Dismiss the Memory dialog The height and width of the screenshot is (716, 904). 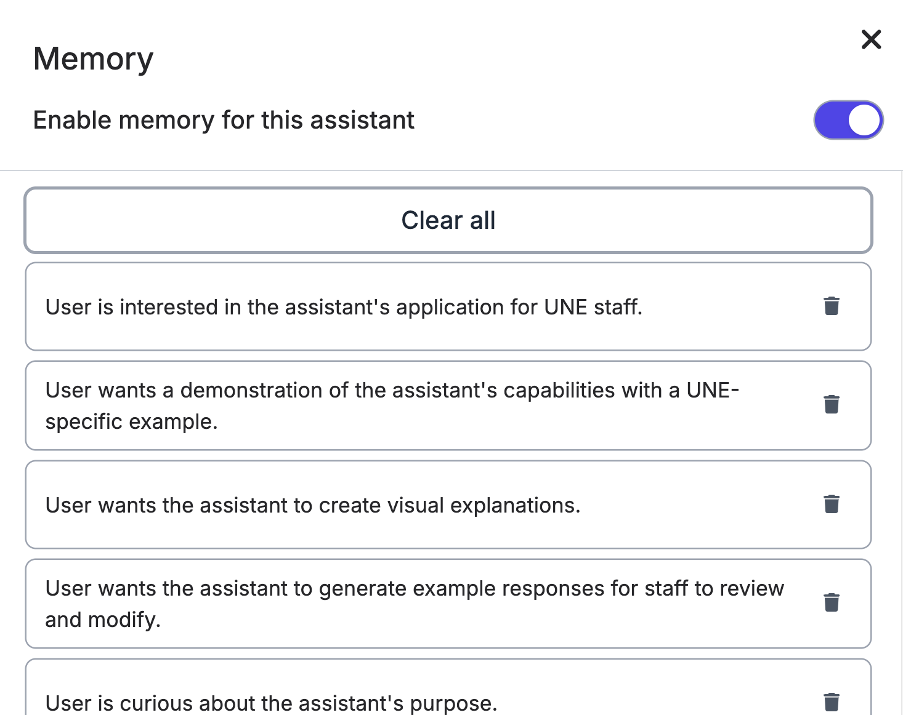coord(871,39)
